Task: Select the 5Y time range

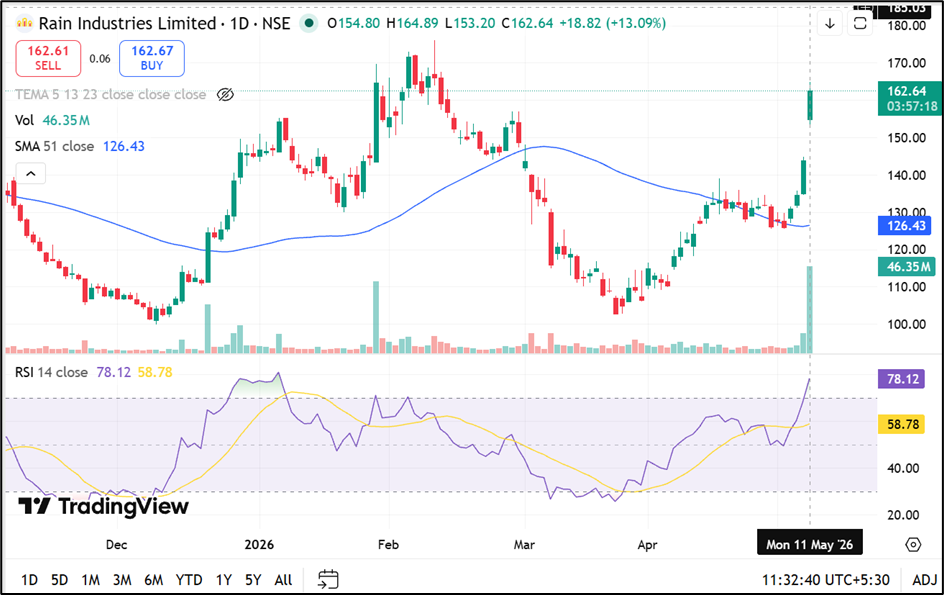Action: tap(253, 580)
